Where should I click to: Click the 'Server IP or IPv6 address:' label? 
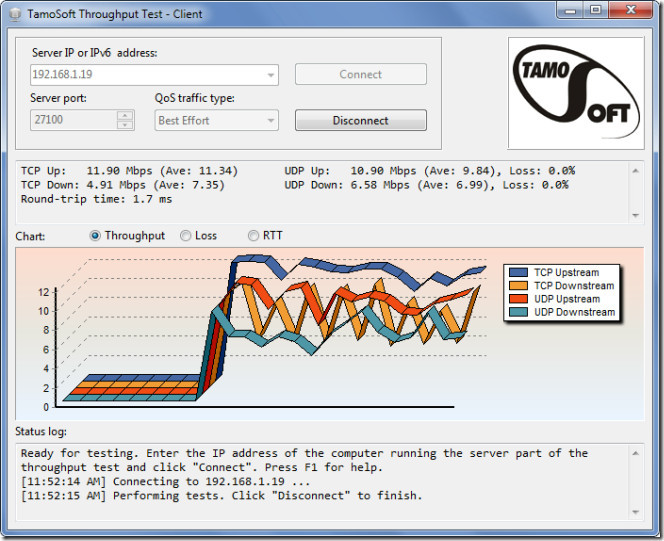pyautogui.click(x=94, y=53)
